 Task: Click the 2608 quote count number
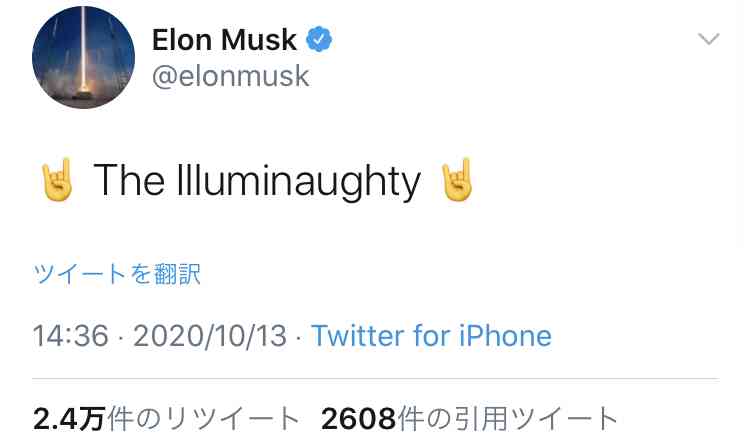pos(358,419)
